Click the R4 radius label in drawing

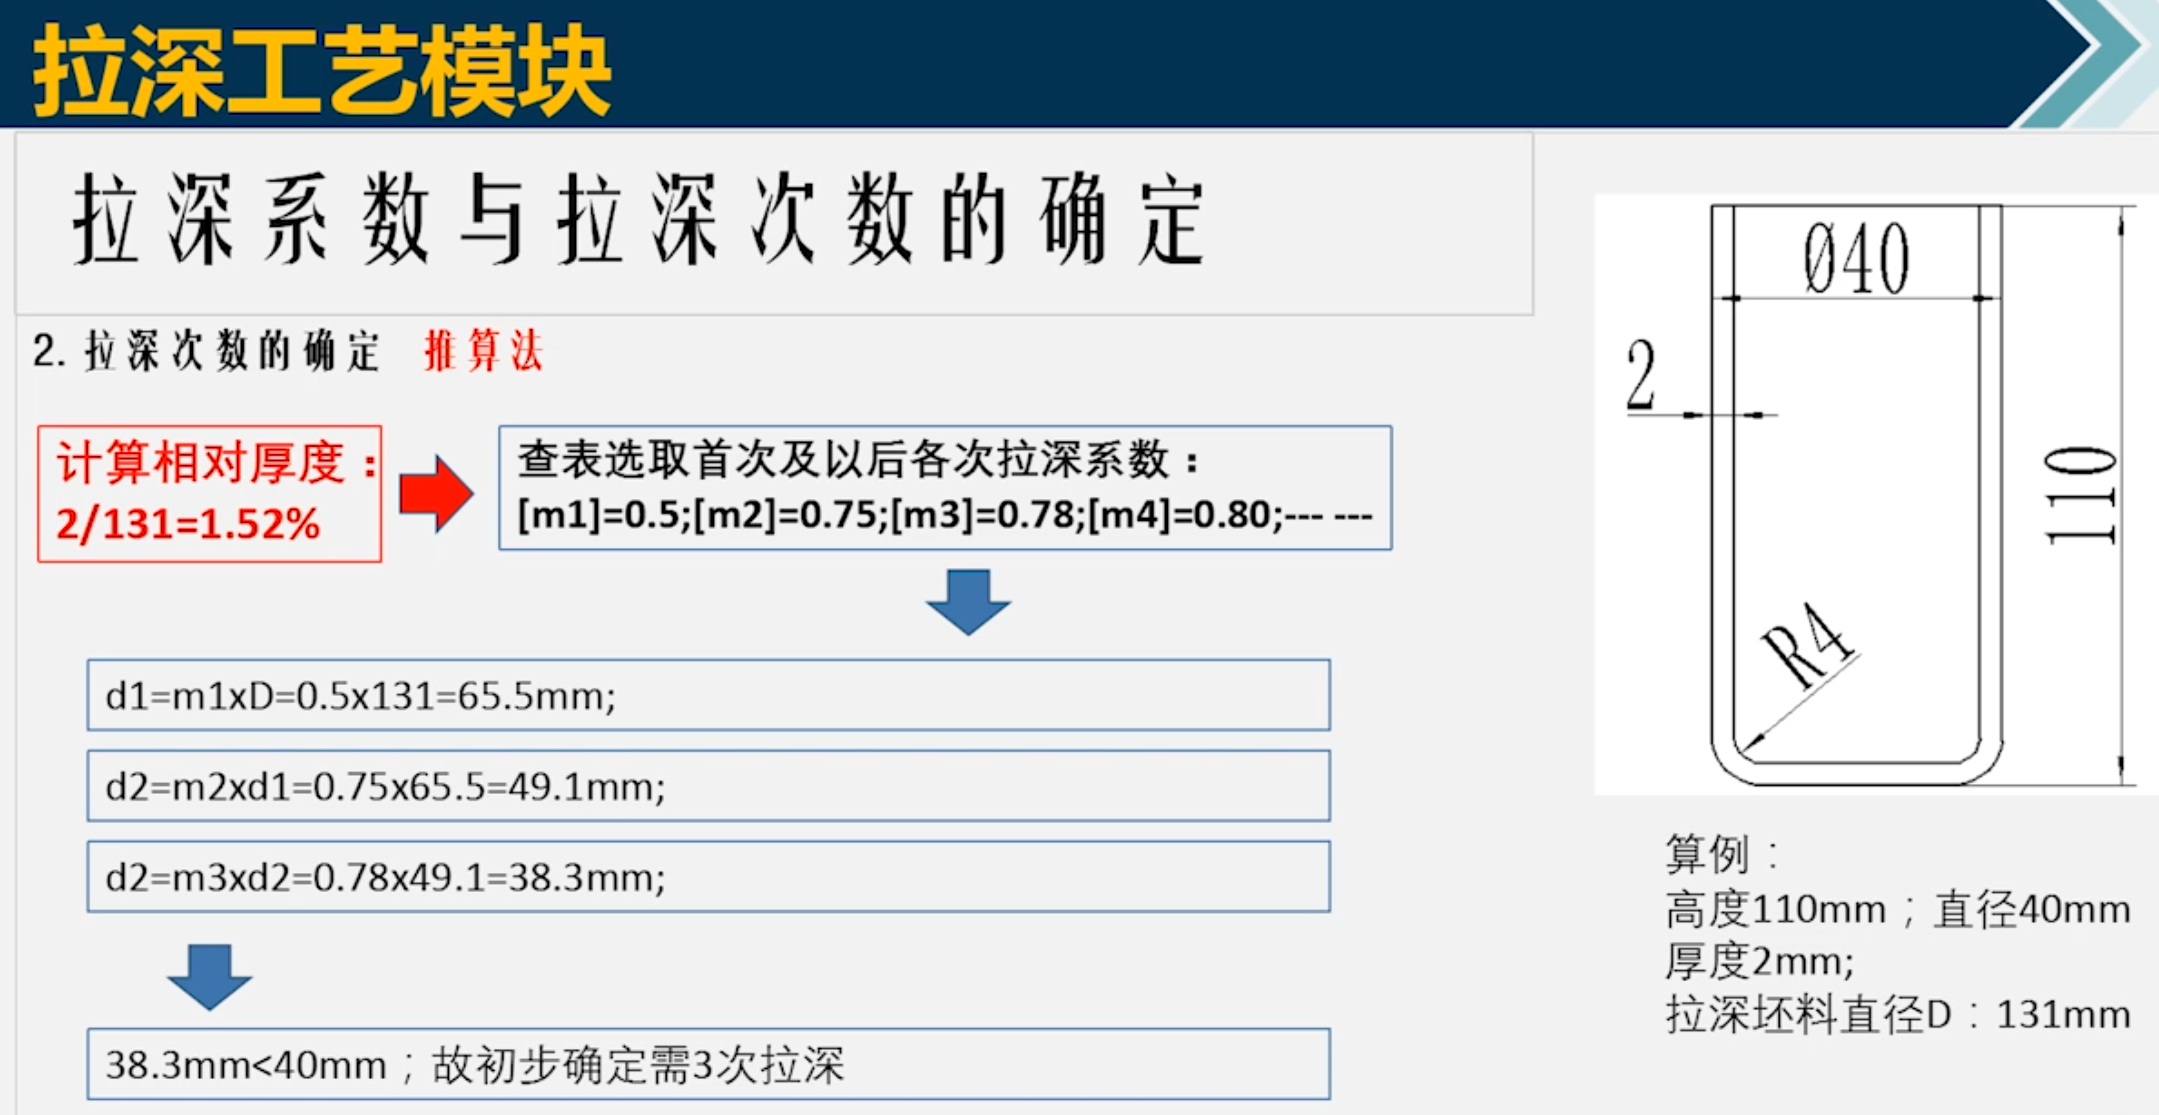coord(1807,645)
